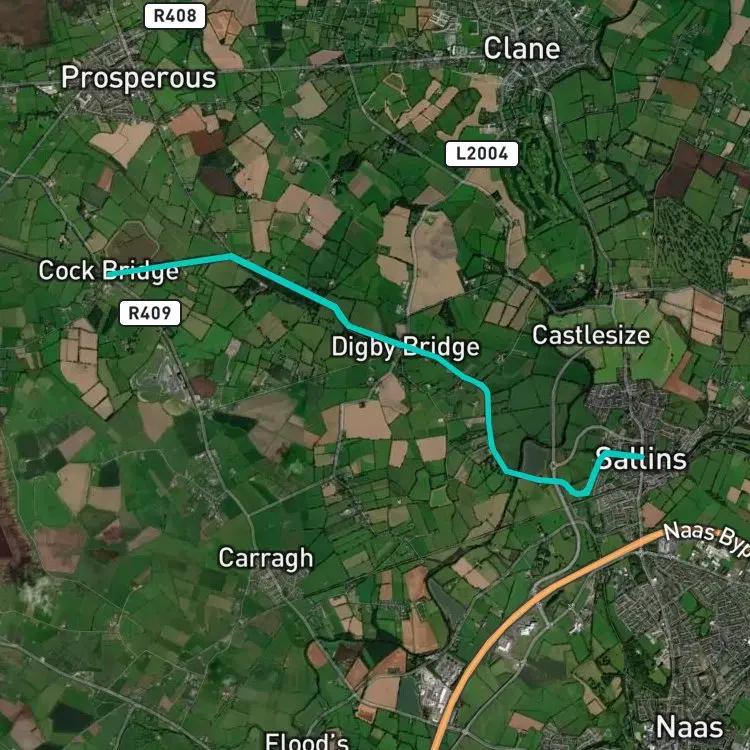
Task: Click the racetrack area below R409
Action: coord(160,378)
